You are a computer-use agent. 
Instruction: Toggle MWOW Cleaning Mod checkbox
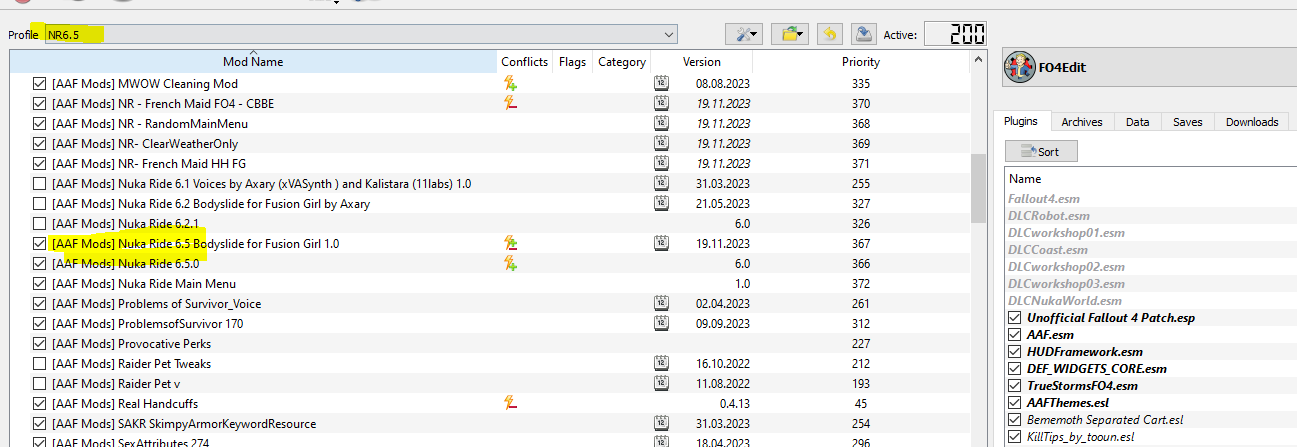40,83
